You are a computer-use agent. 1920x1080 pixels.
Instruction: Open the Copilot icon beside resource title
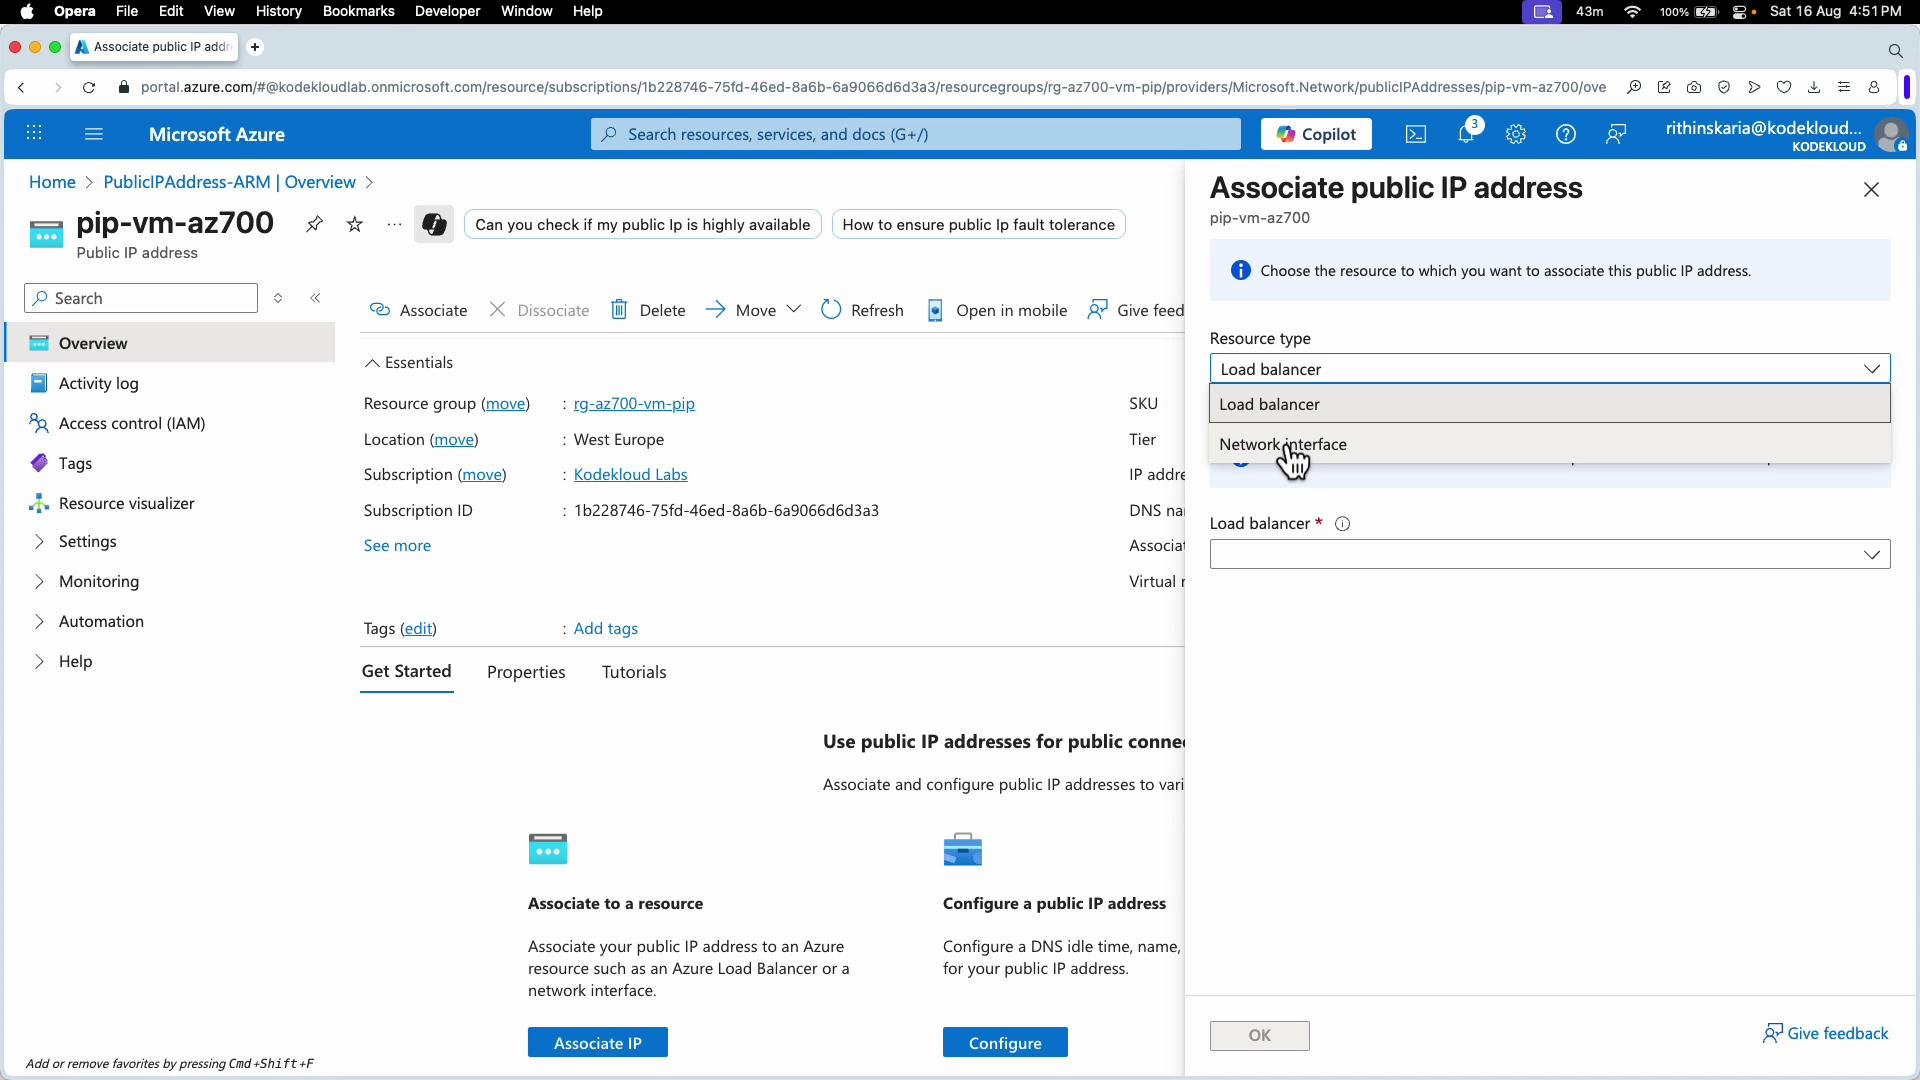434,224
